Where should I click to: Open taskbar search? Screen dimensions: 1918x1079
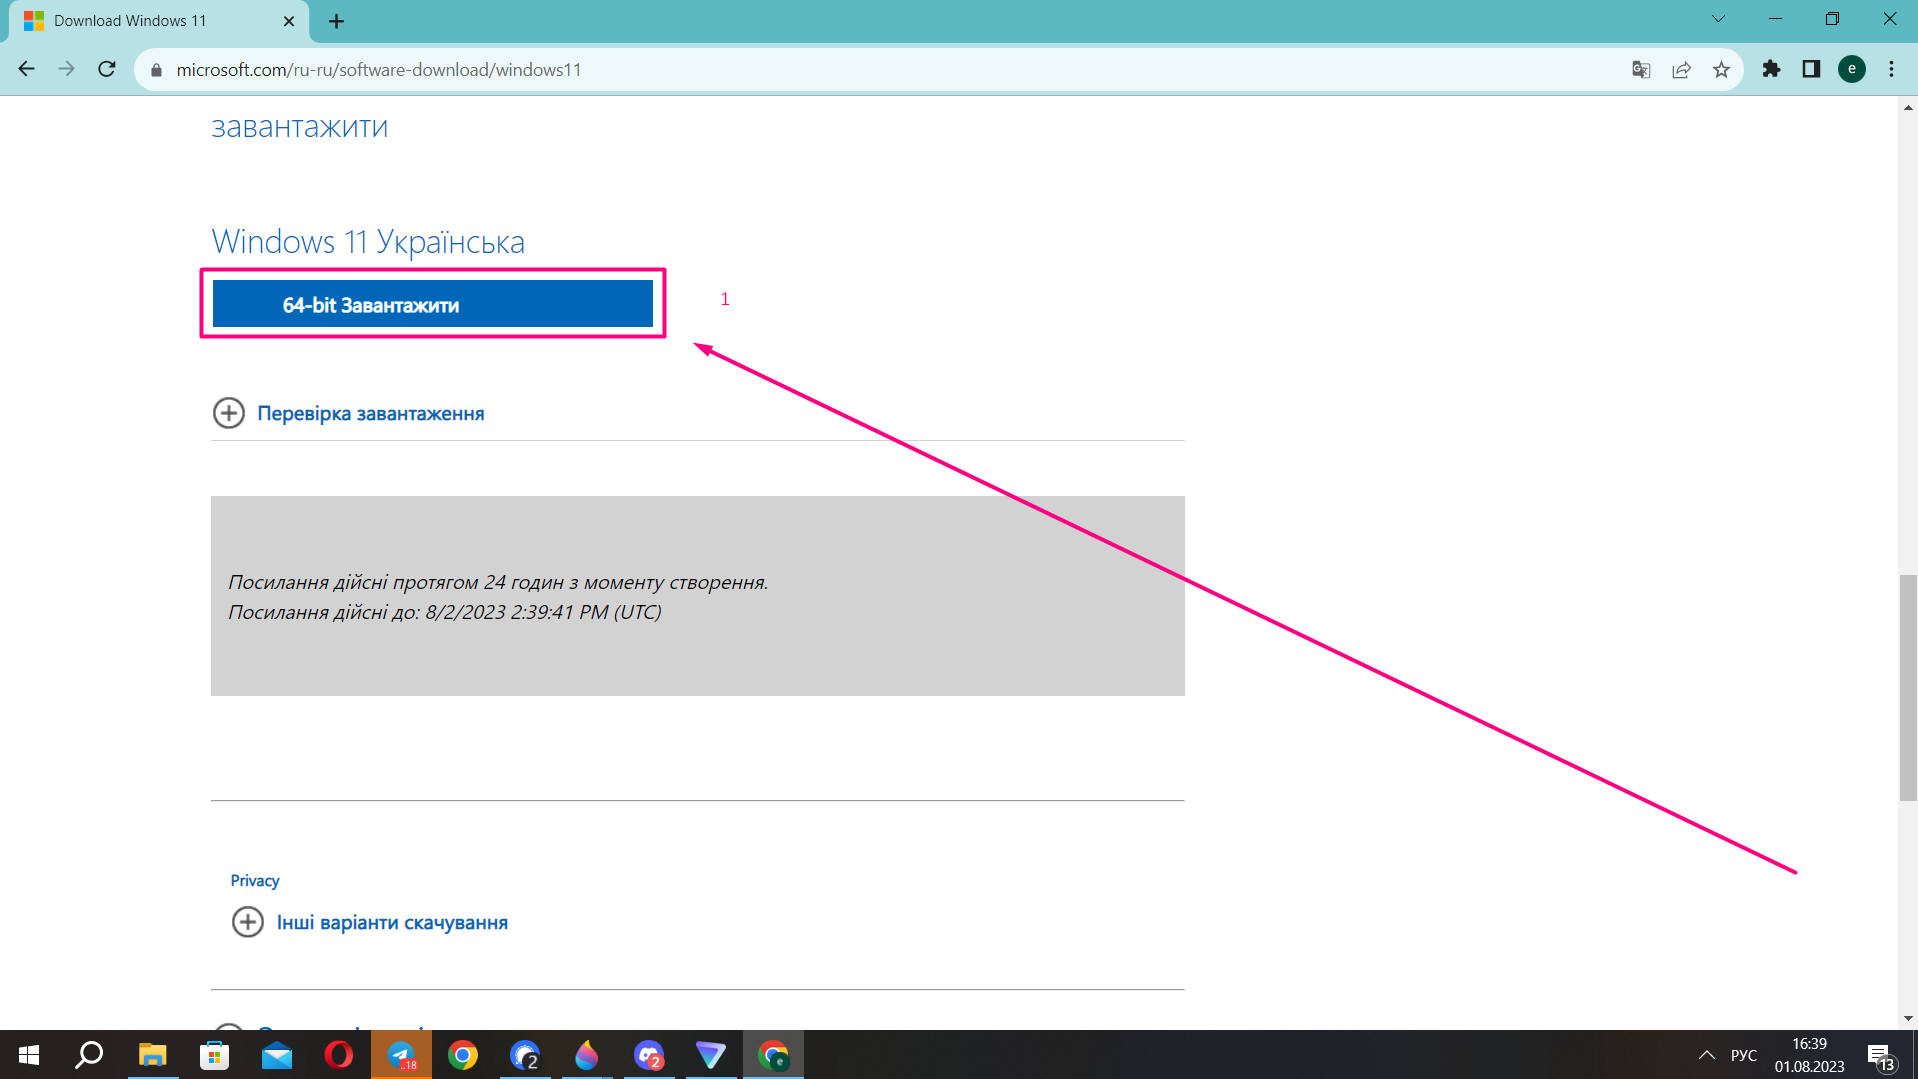90,1055
